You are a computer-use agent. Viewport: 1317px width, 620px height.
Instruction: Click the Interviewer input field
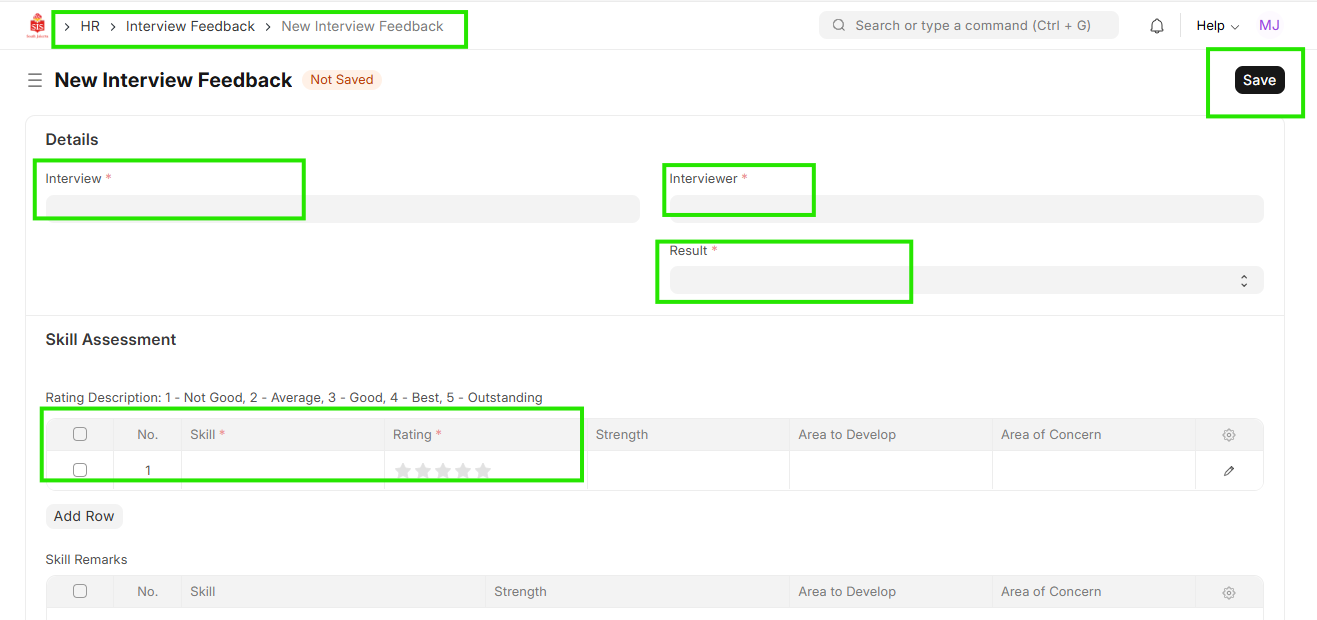[x=966, y=208]
